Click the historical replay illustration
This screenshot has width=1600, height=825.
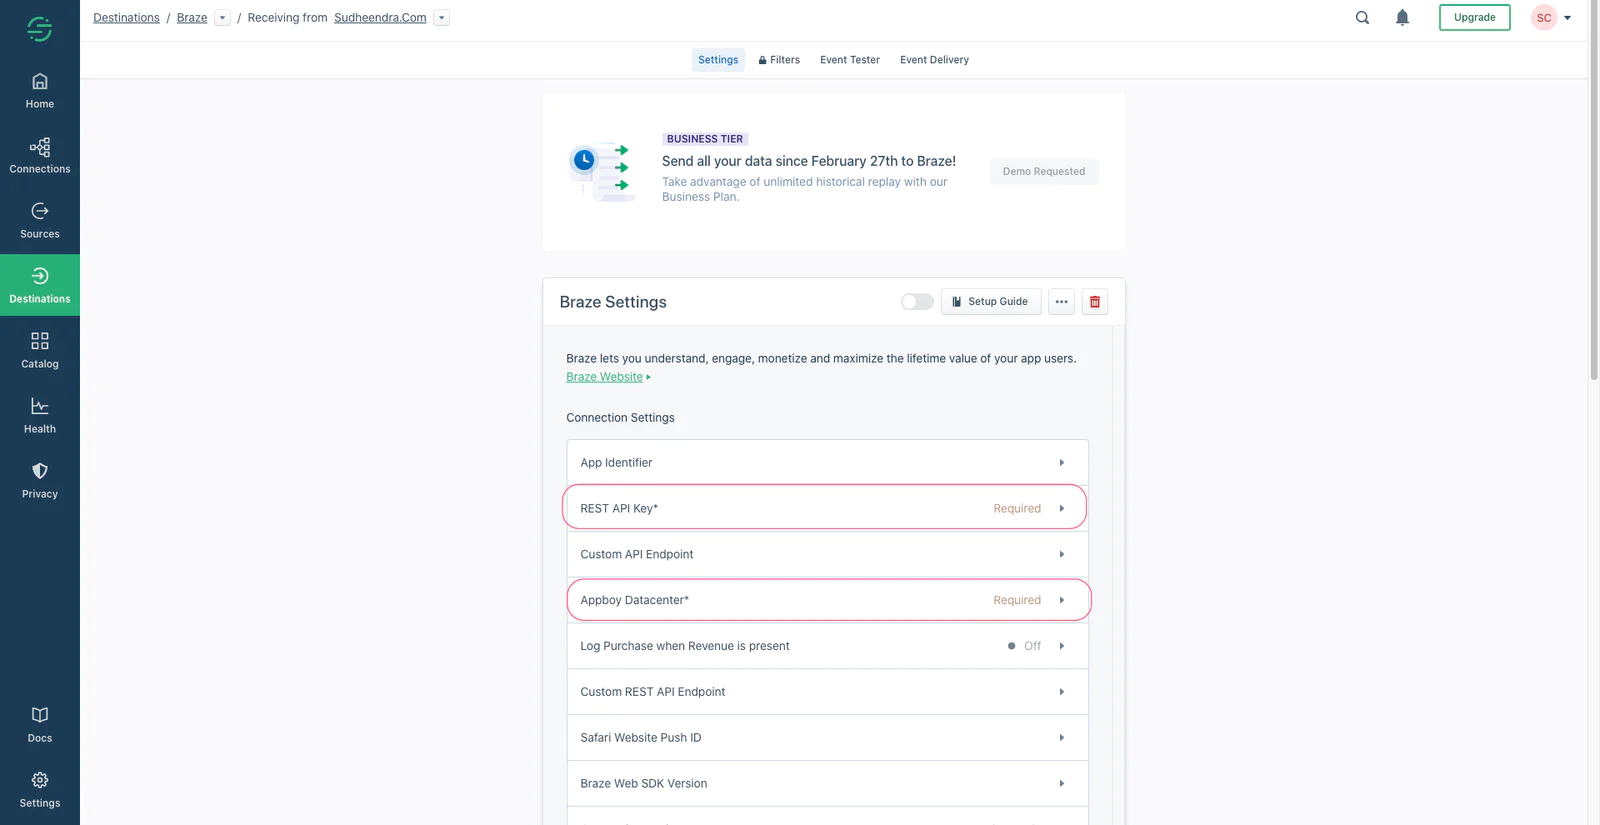tap(601, 171)
